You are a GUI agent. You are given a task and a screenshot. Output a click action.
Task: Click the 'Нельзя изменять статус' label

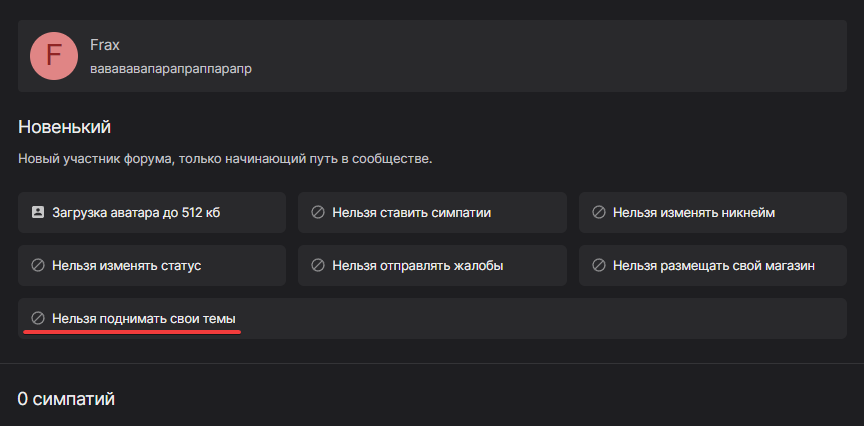pos(127,265)
